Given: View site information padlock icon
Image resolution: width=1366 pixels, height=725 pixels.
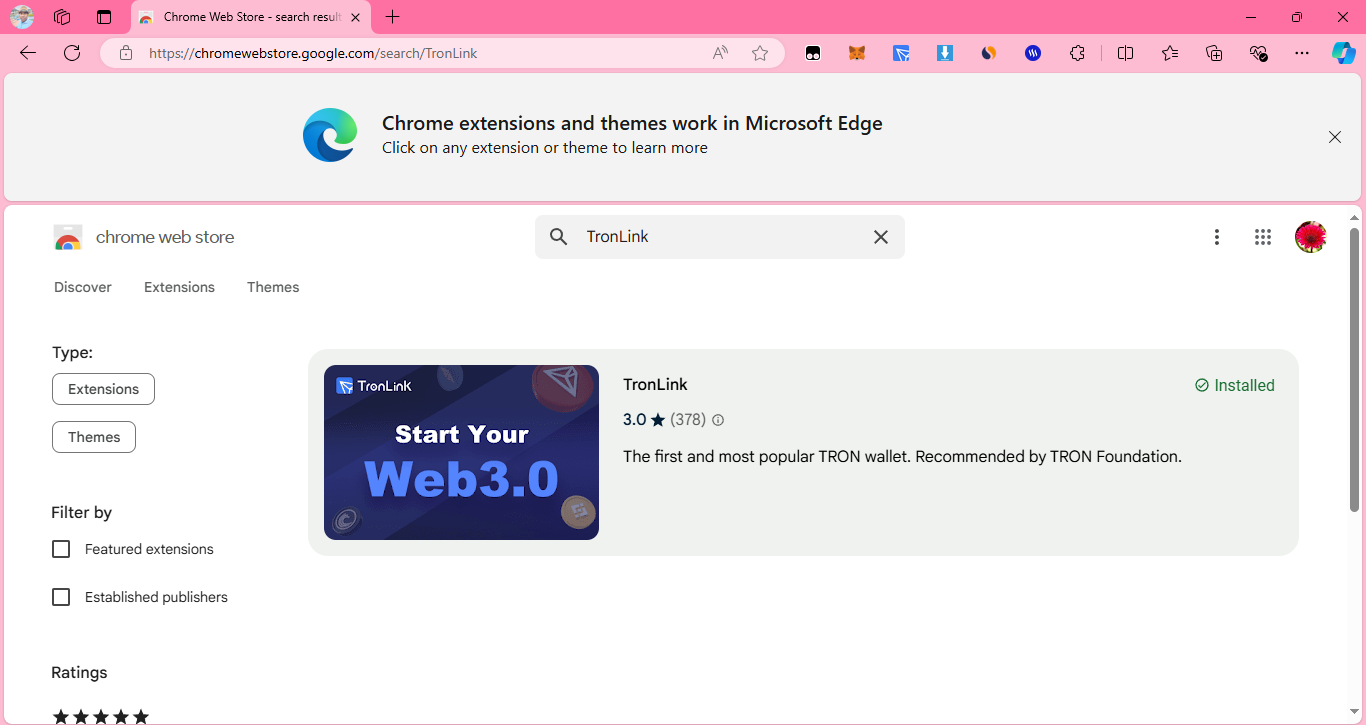Looking at the screenshot, I should (x=126, y=53).
